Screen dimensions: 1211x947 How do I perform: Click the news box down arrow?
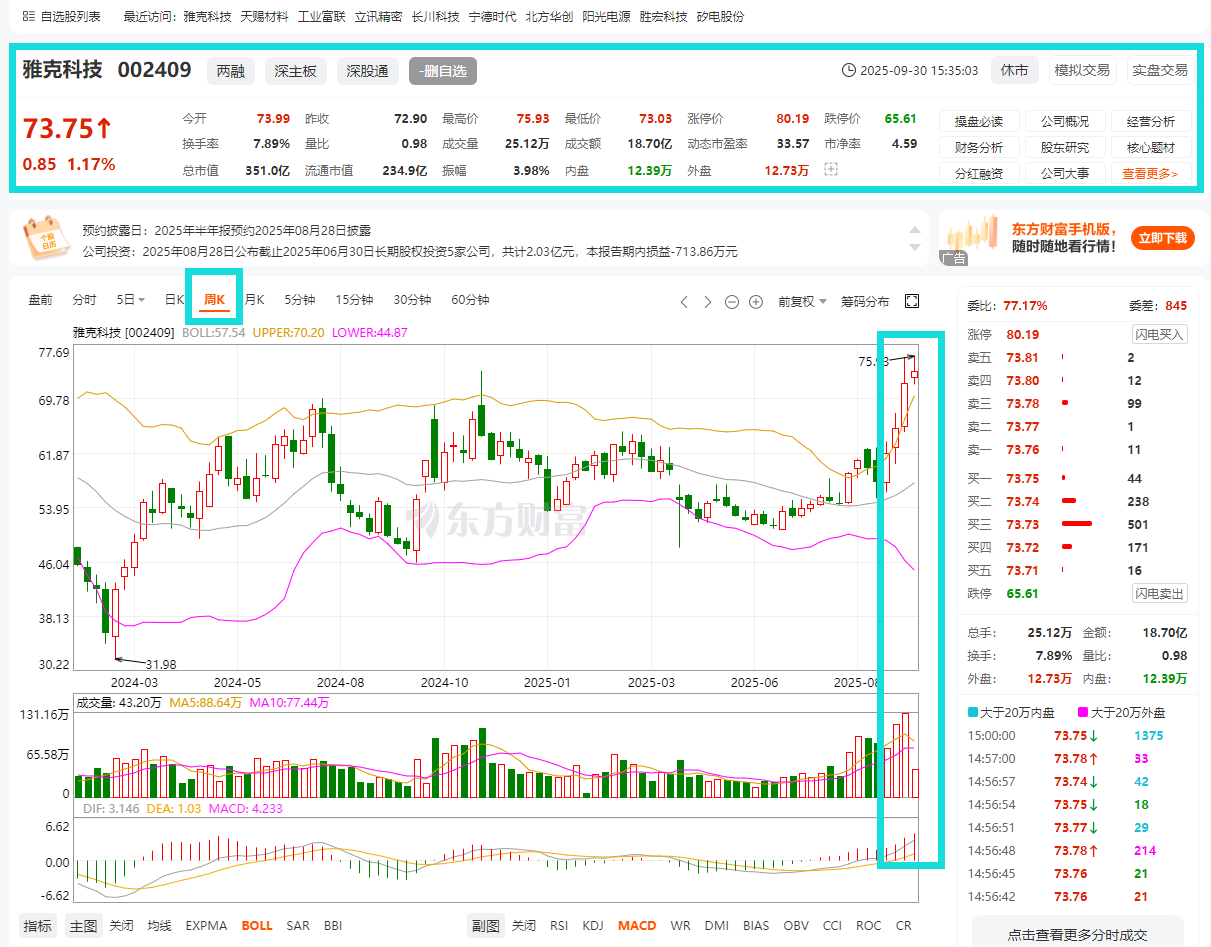(x=914, y=246)
